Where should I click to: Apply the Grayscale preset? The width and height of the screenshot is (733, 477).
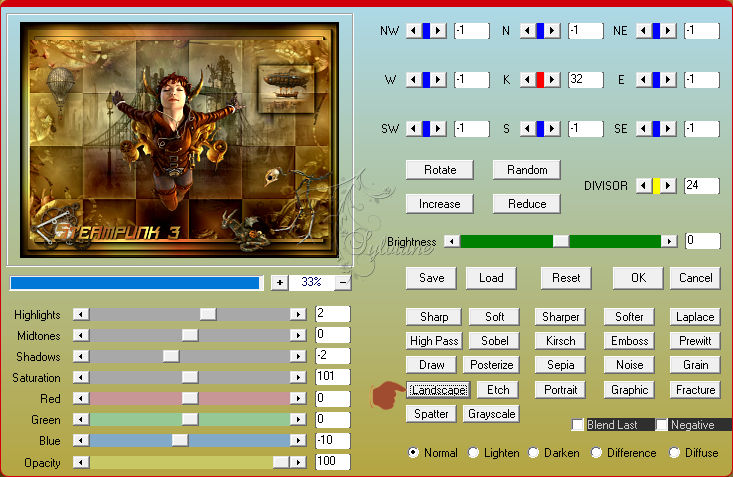[491, 414]
